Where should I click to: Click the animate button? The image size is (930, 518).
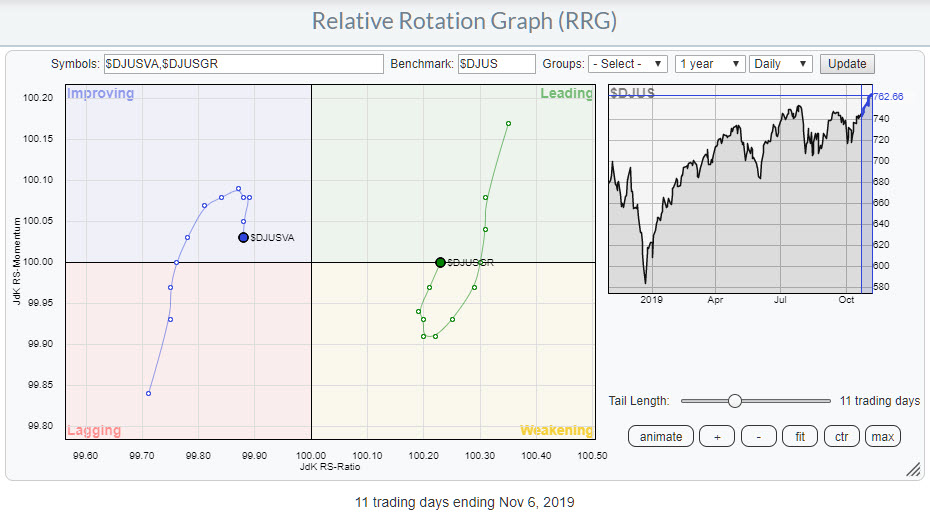pyautogui.click(x=661, y=437)
